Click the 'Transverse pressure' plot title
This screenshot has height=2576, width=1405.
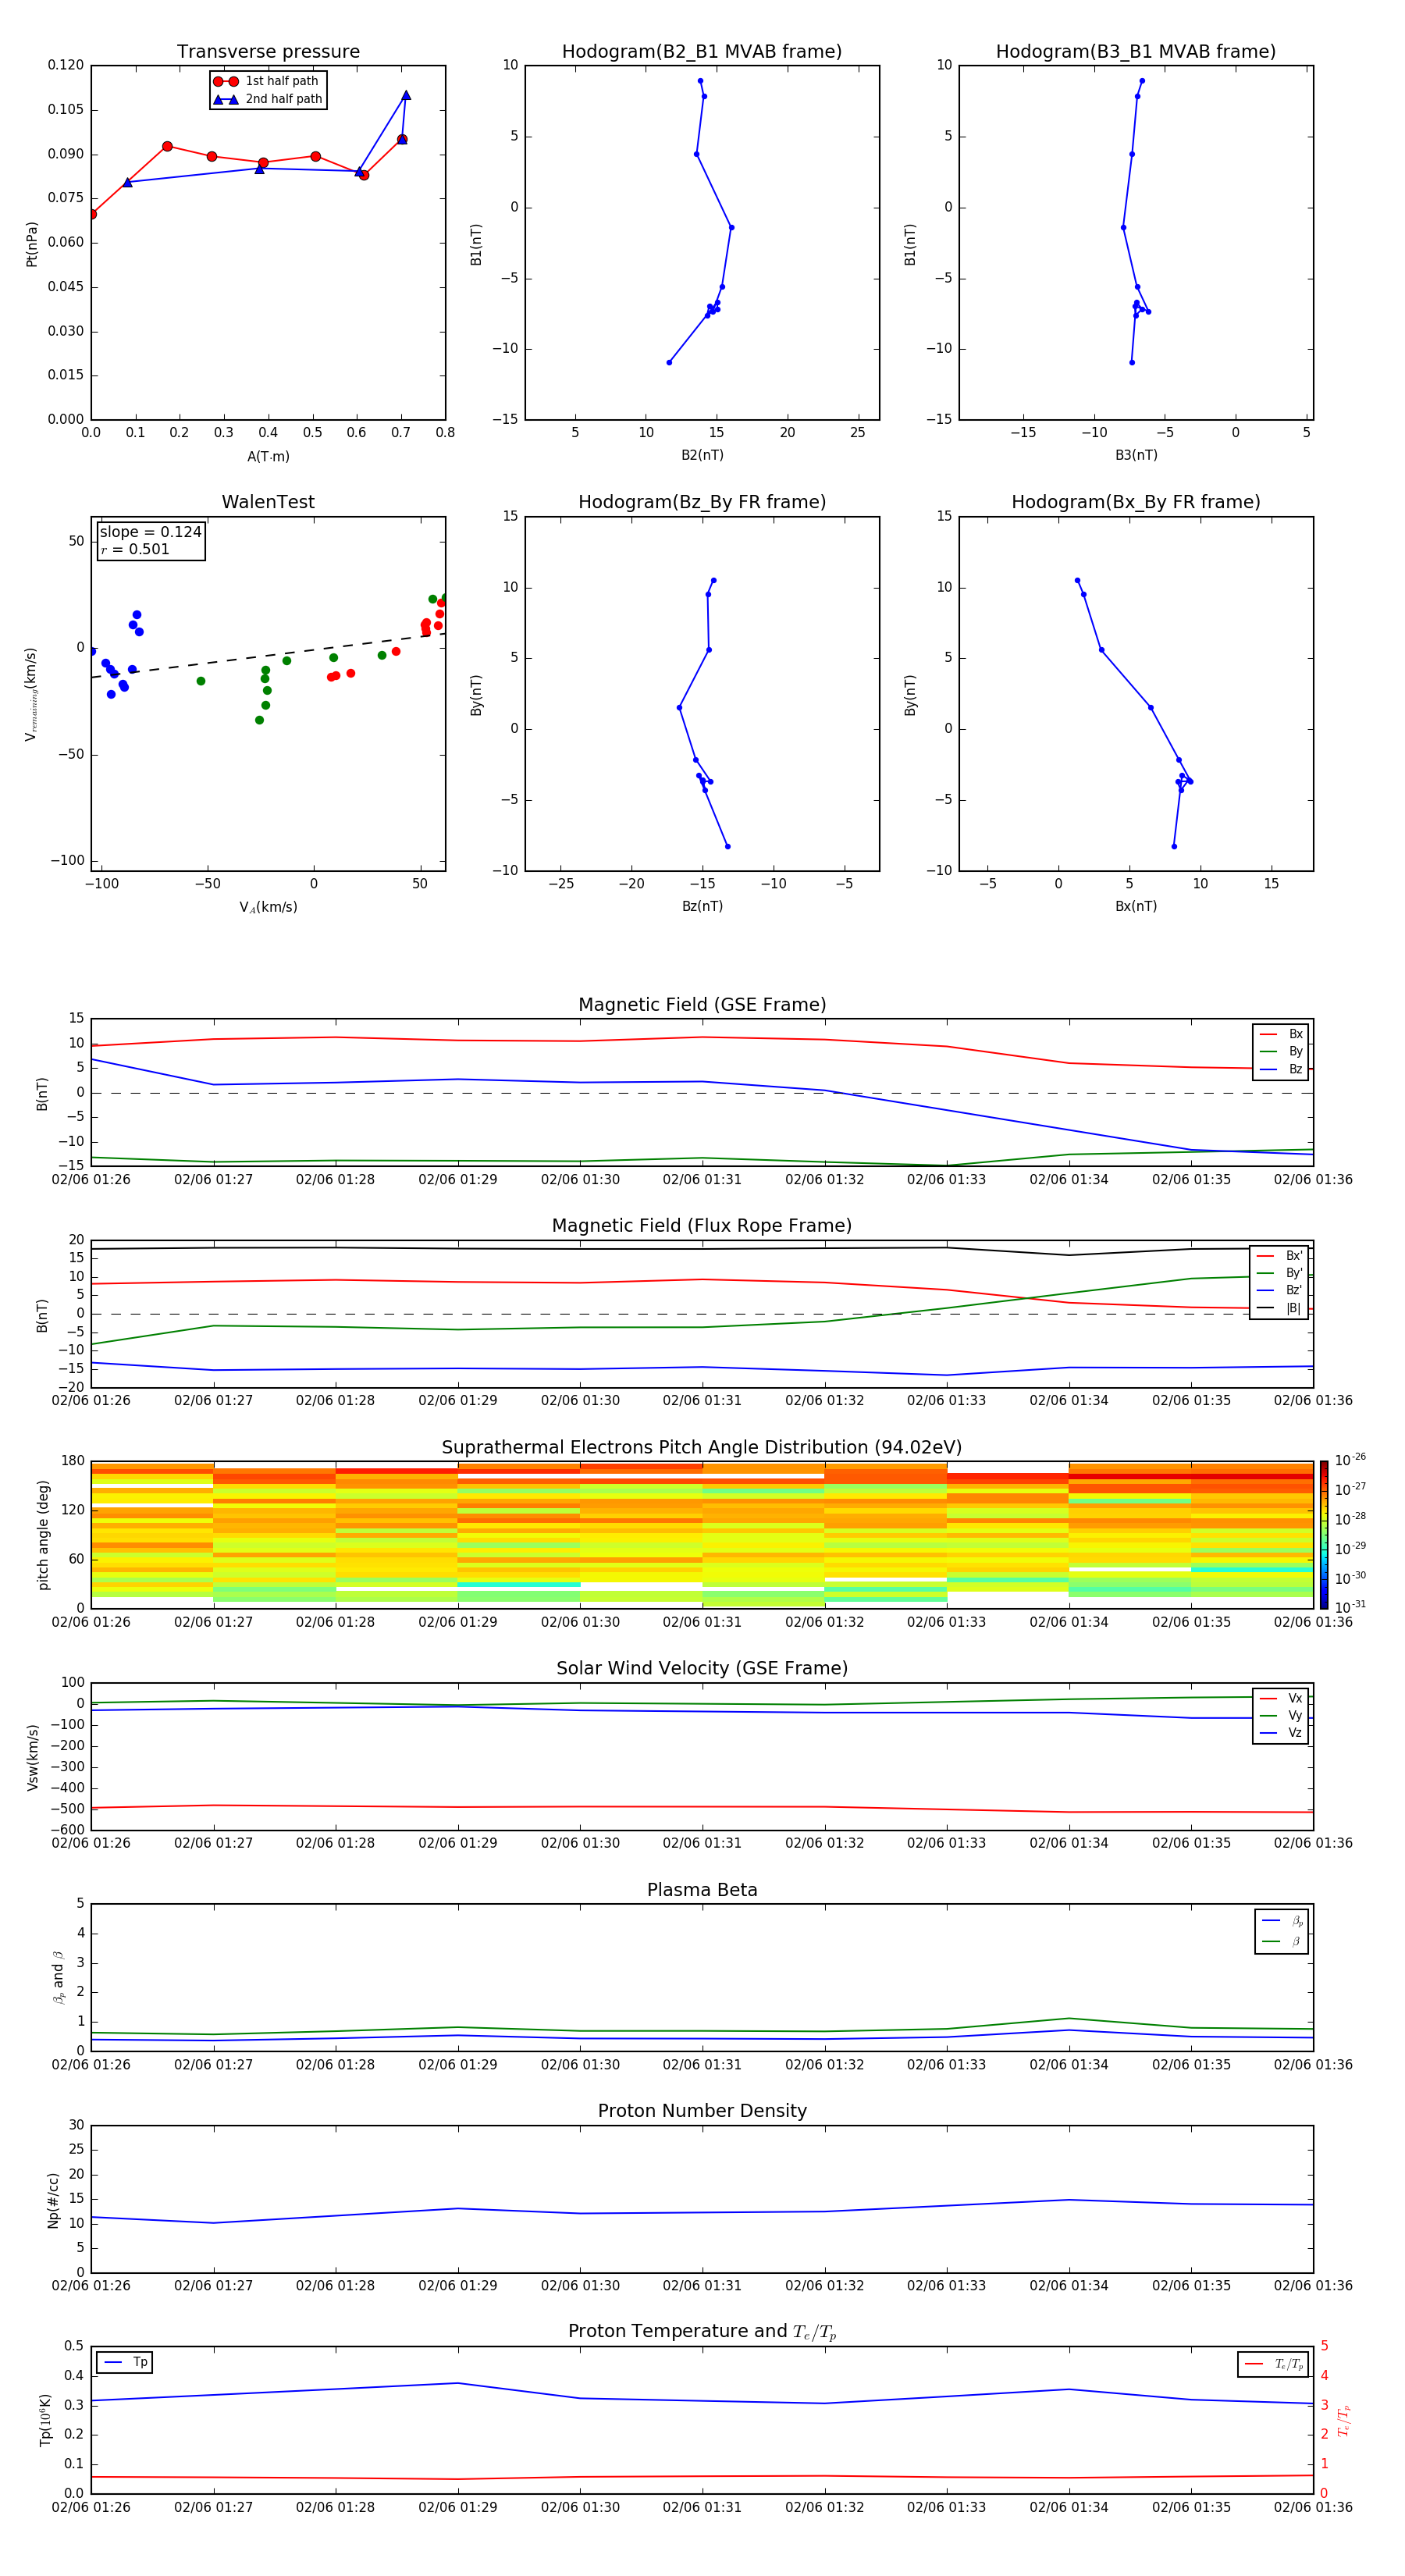click(268, 52)
